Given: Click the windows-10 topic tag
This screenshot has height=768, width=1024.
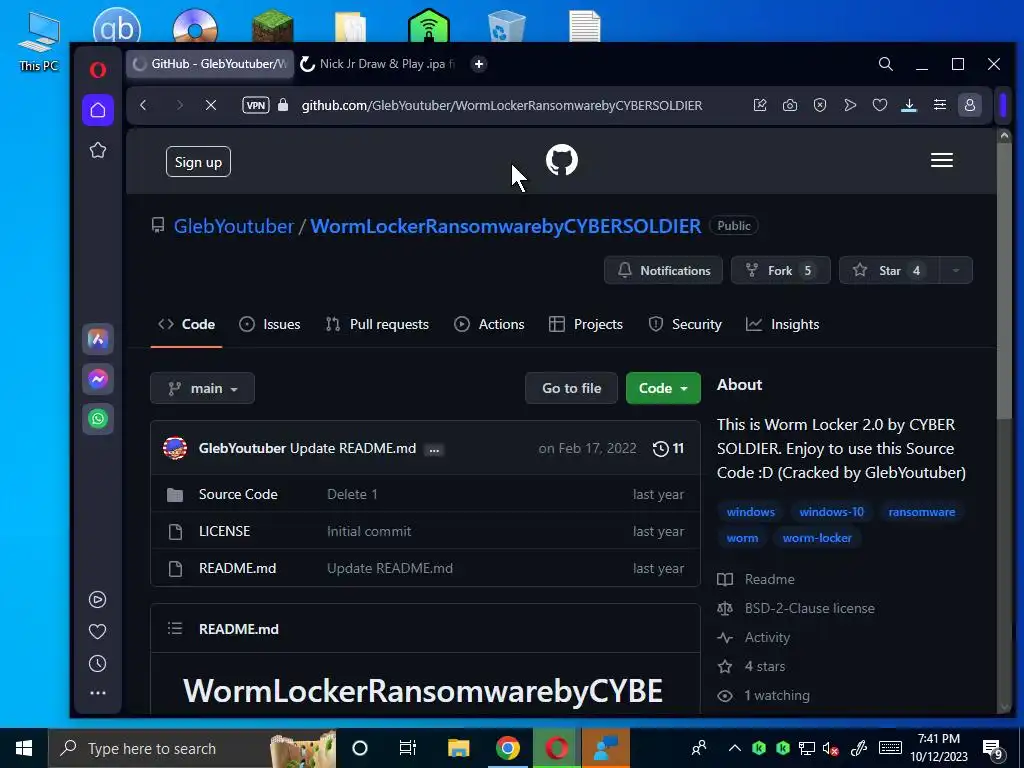Looking at the screenshot, I should point(831,512).
